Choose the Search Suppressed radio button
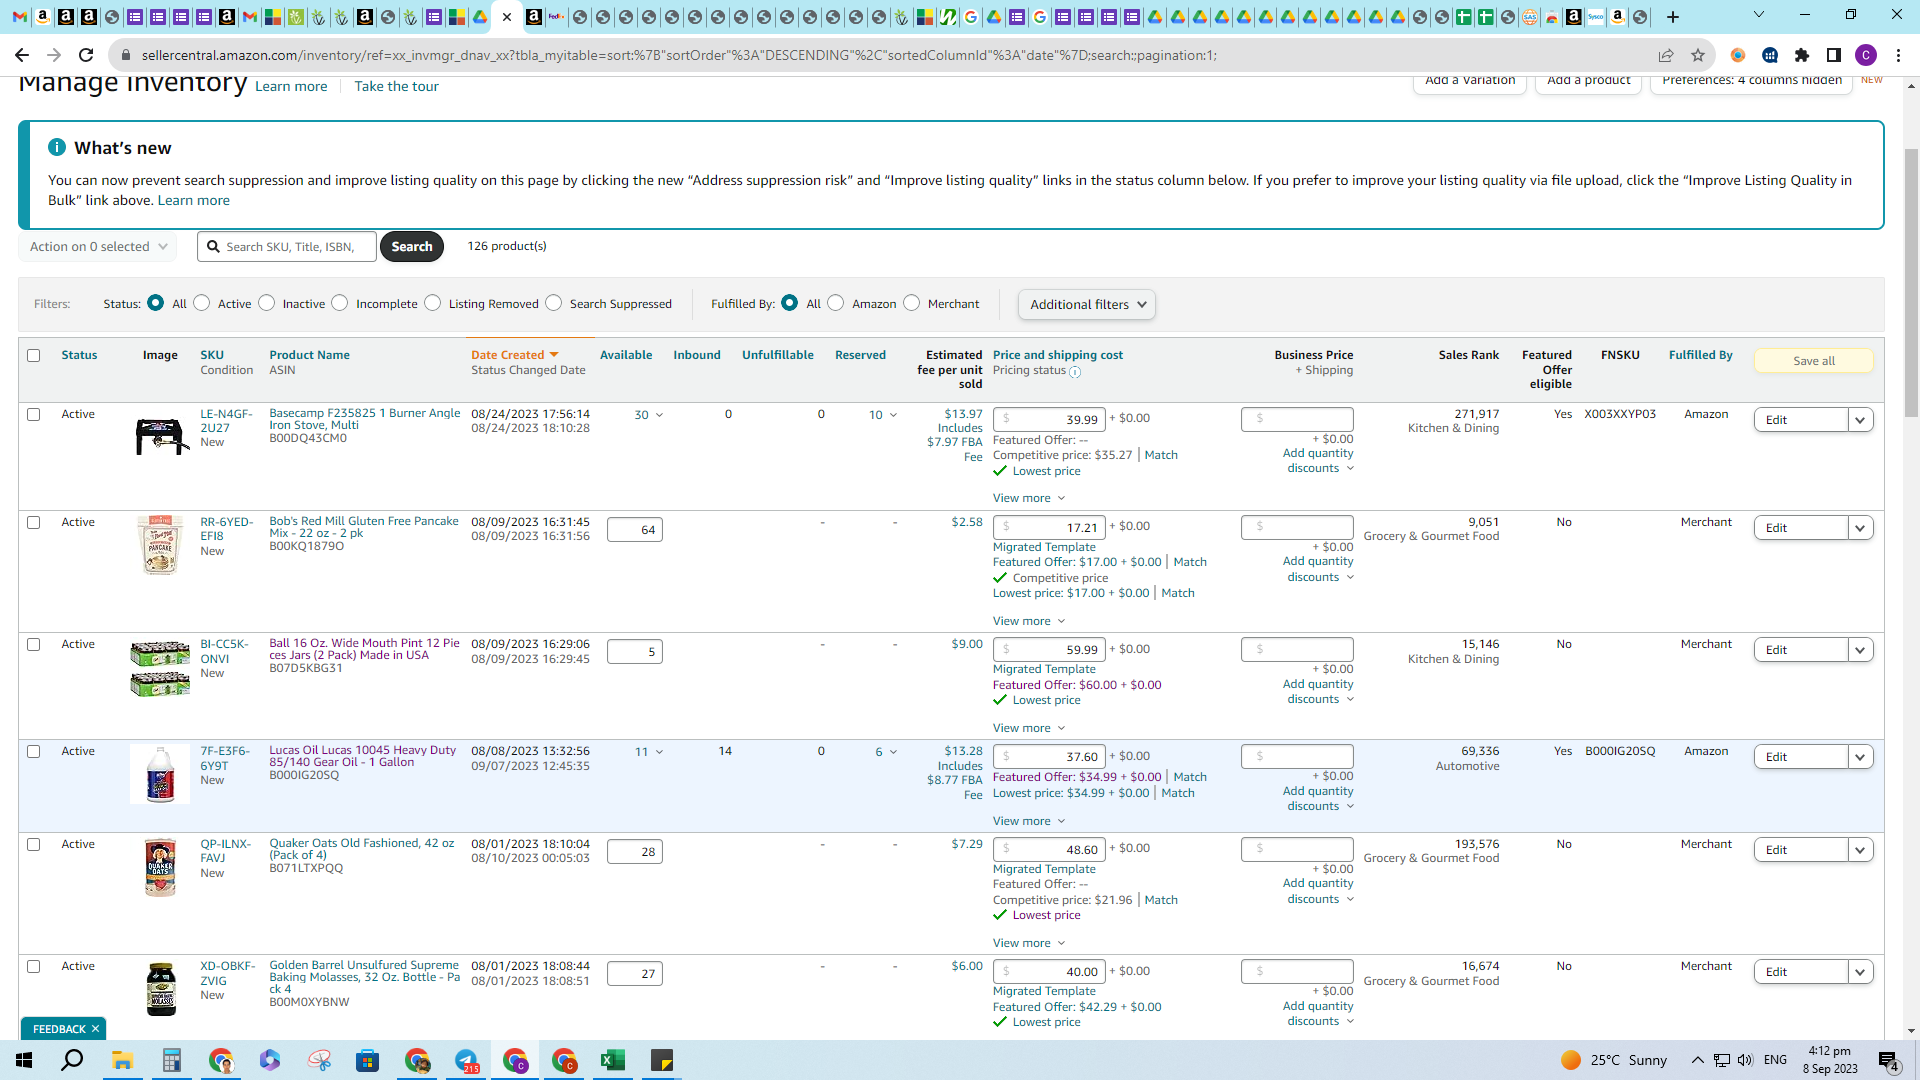1920x1080 pixels. [x=554, y=303]
